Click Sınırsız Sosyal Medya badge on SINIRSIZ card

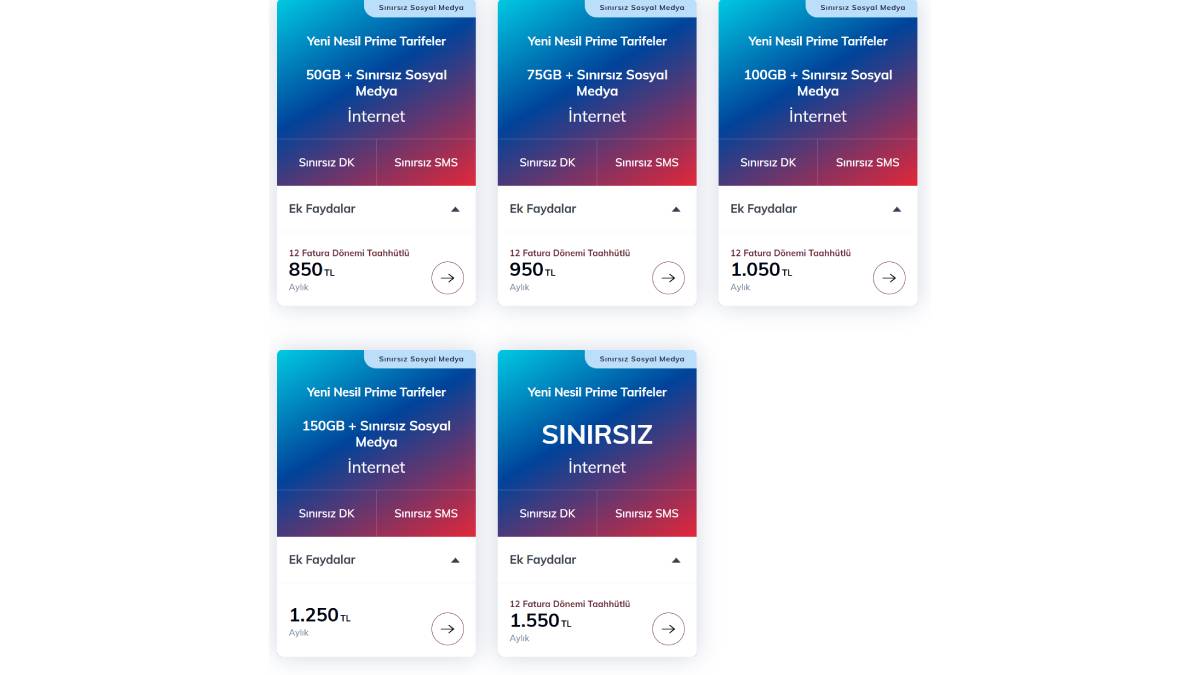[642, 359]
